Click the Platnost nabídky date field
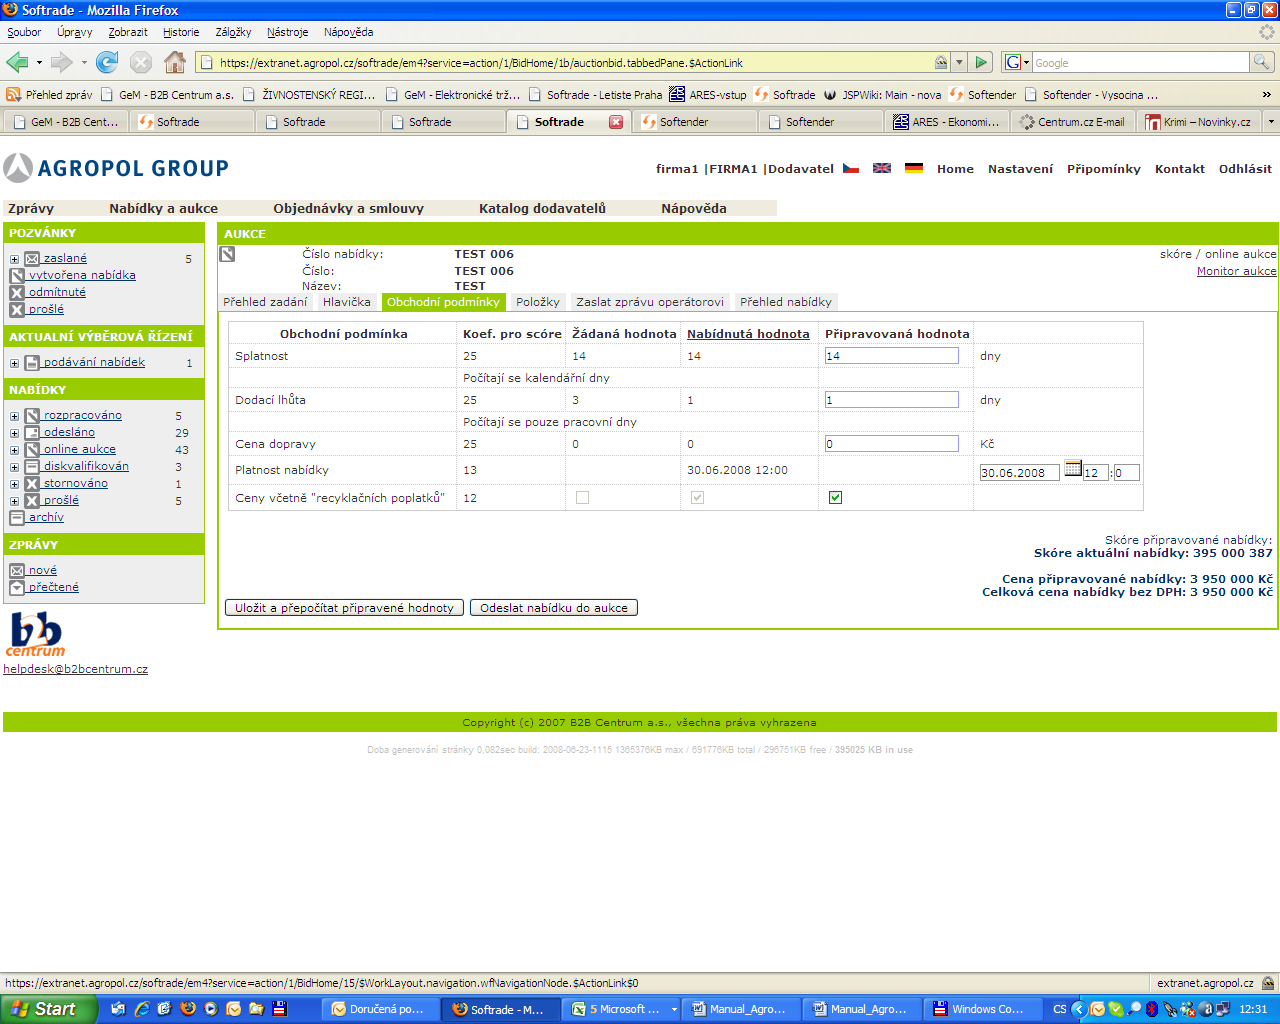 click(x=1019, y=473)
